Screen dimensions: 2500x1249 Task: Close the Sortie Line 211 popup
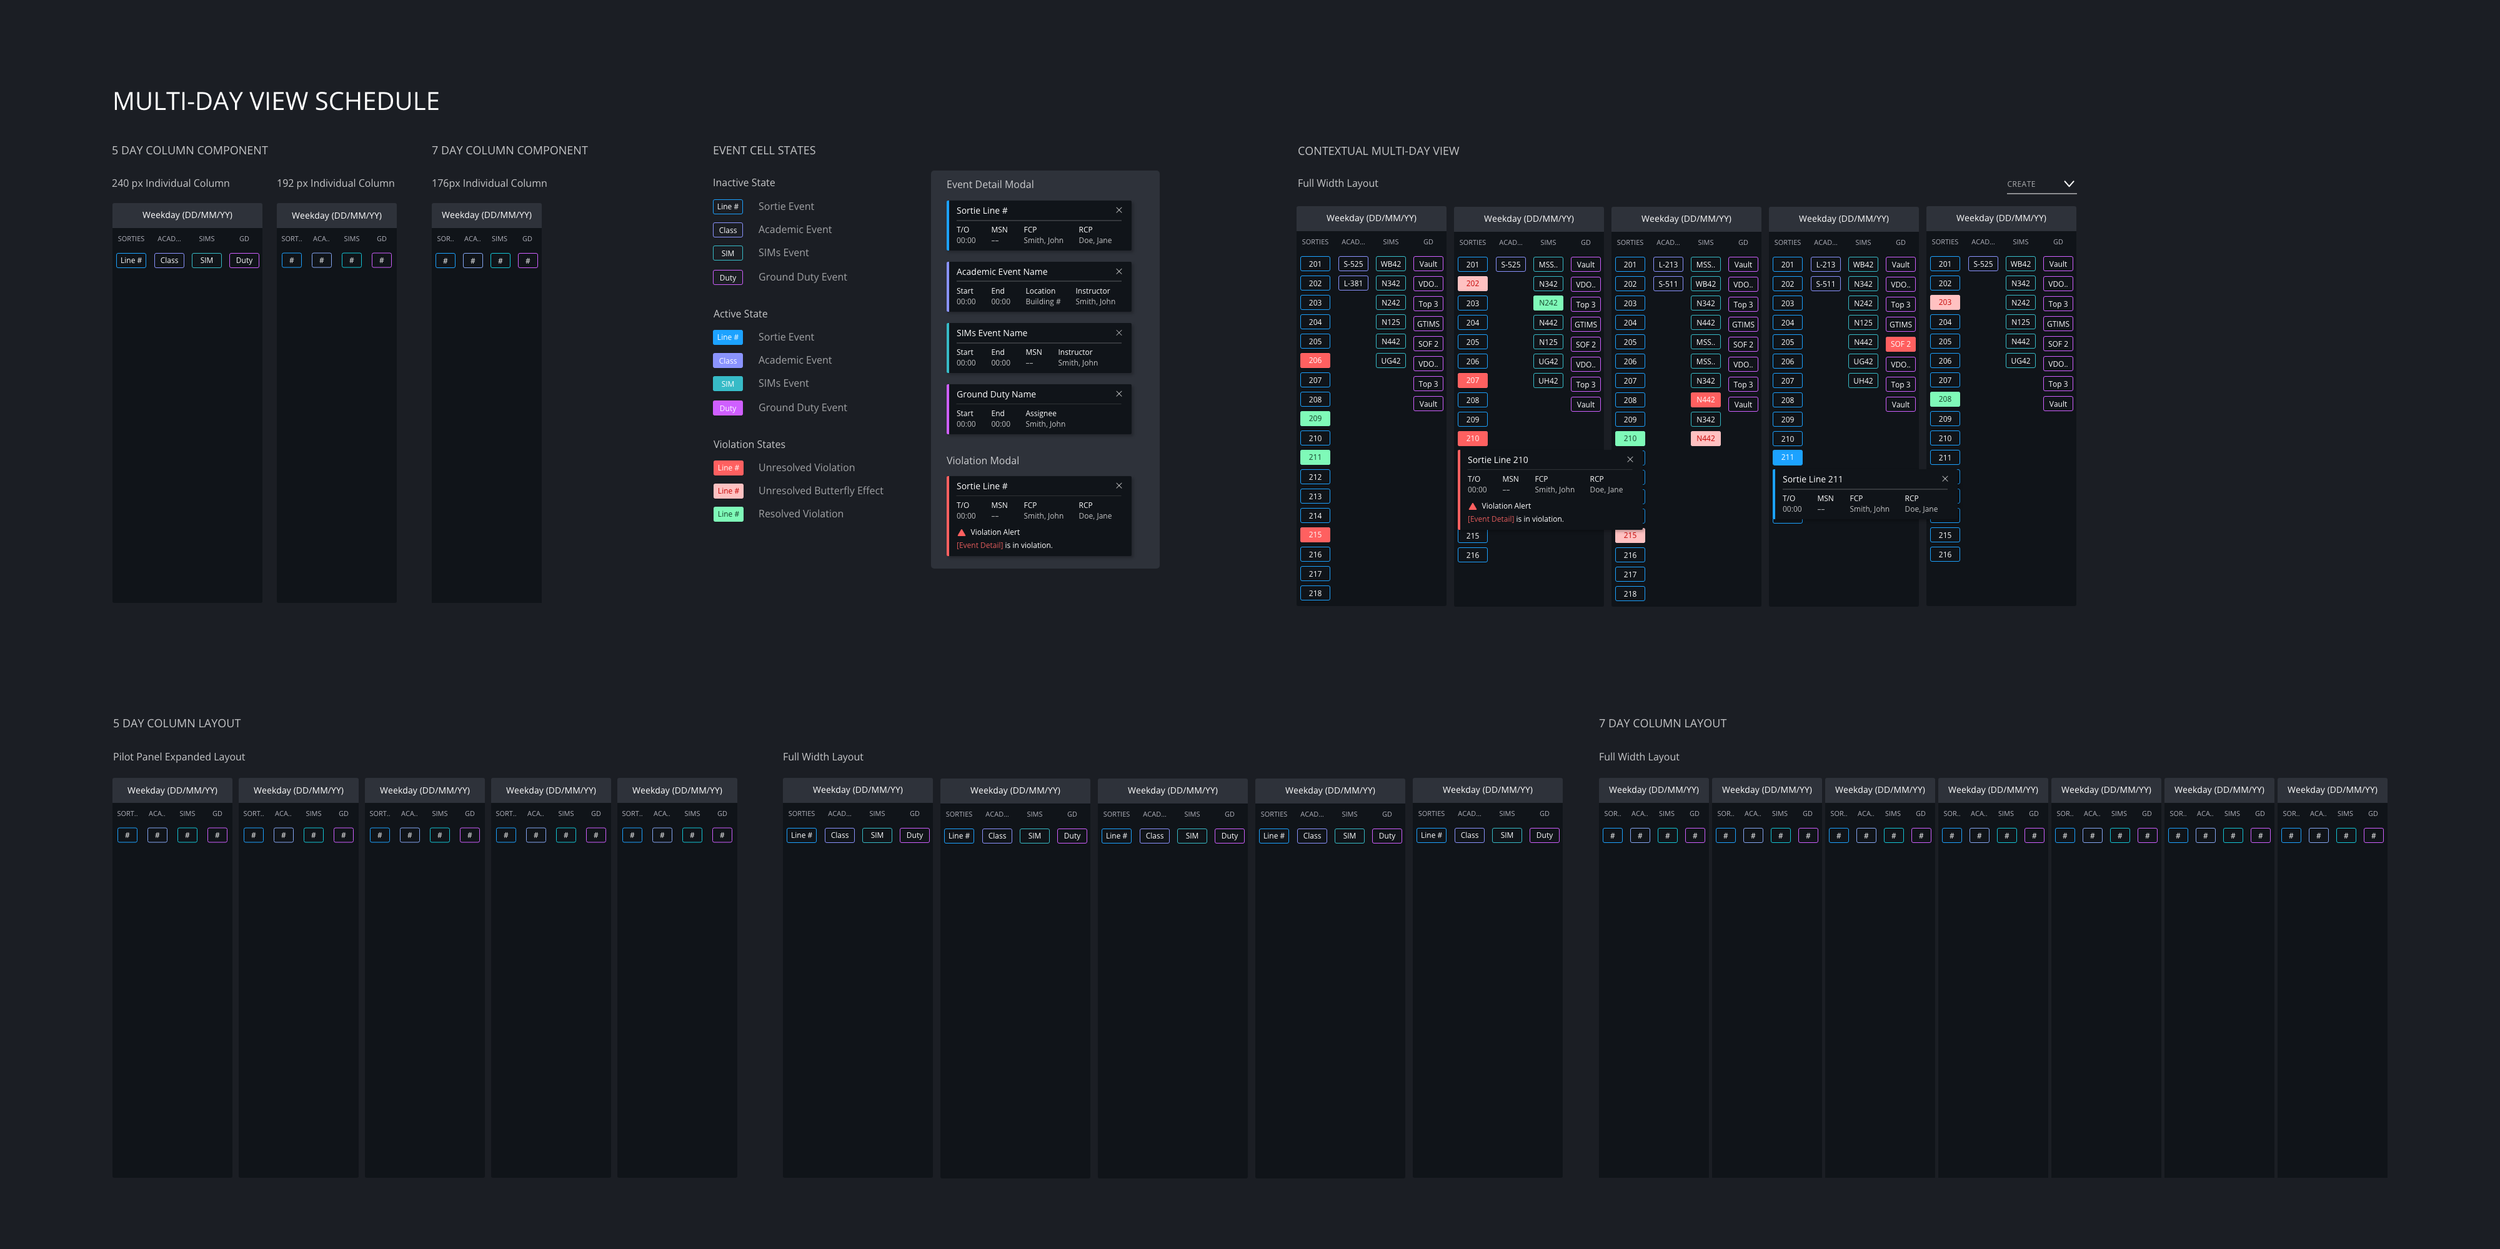tap(1945, 479)
